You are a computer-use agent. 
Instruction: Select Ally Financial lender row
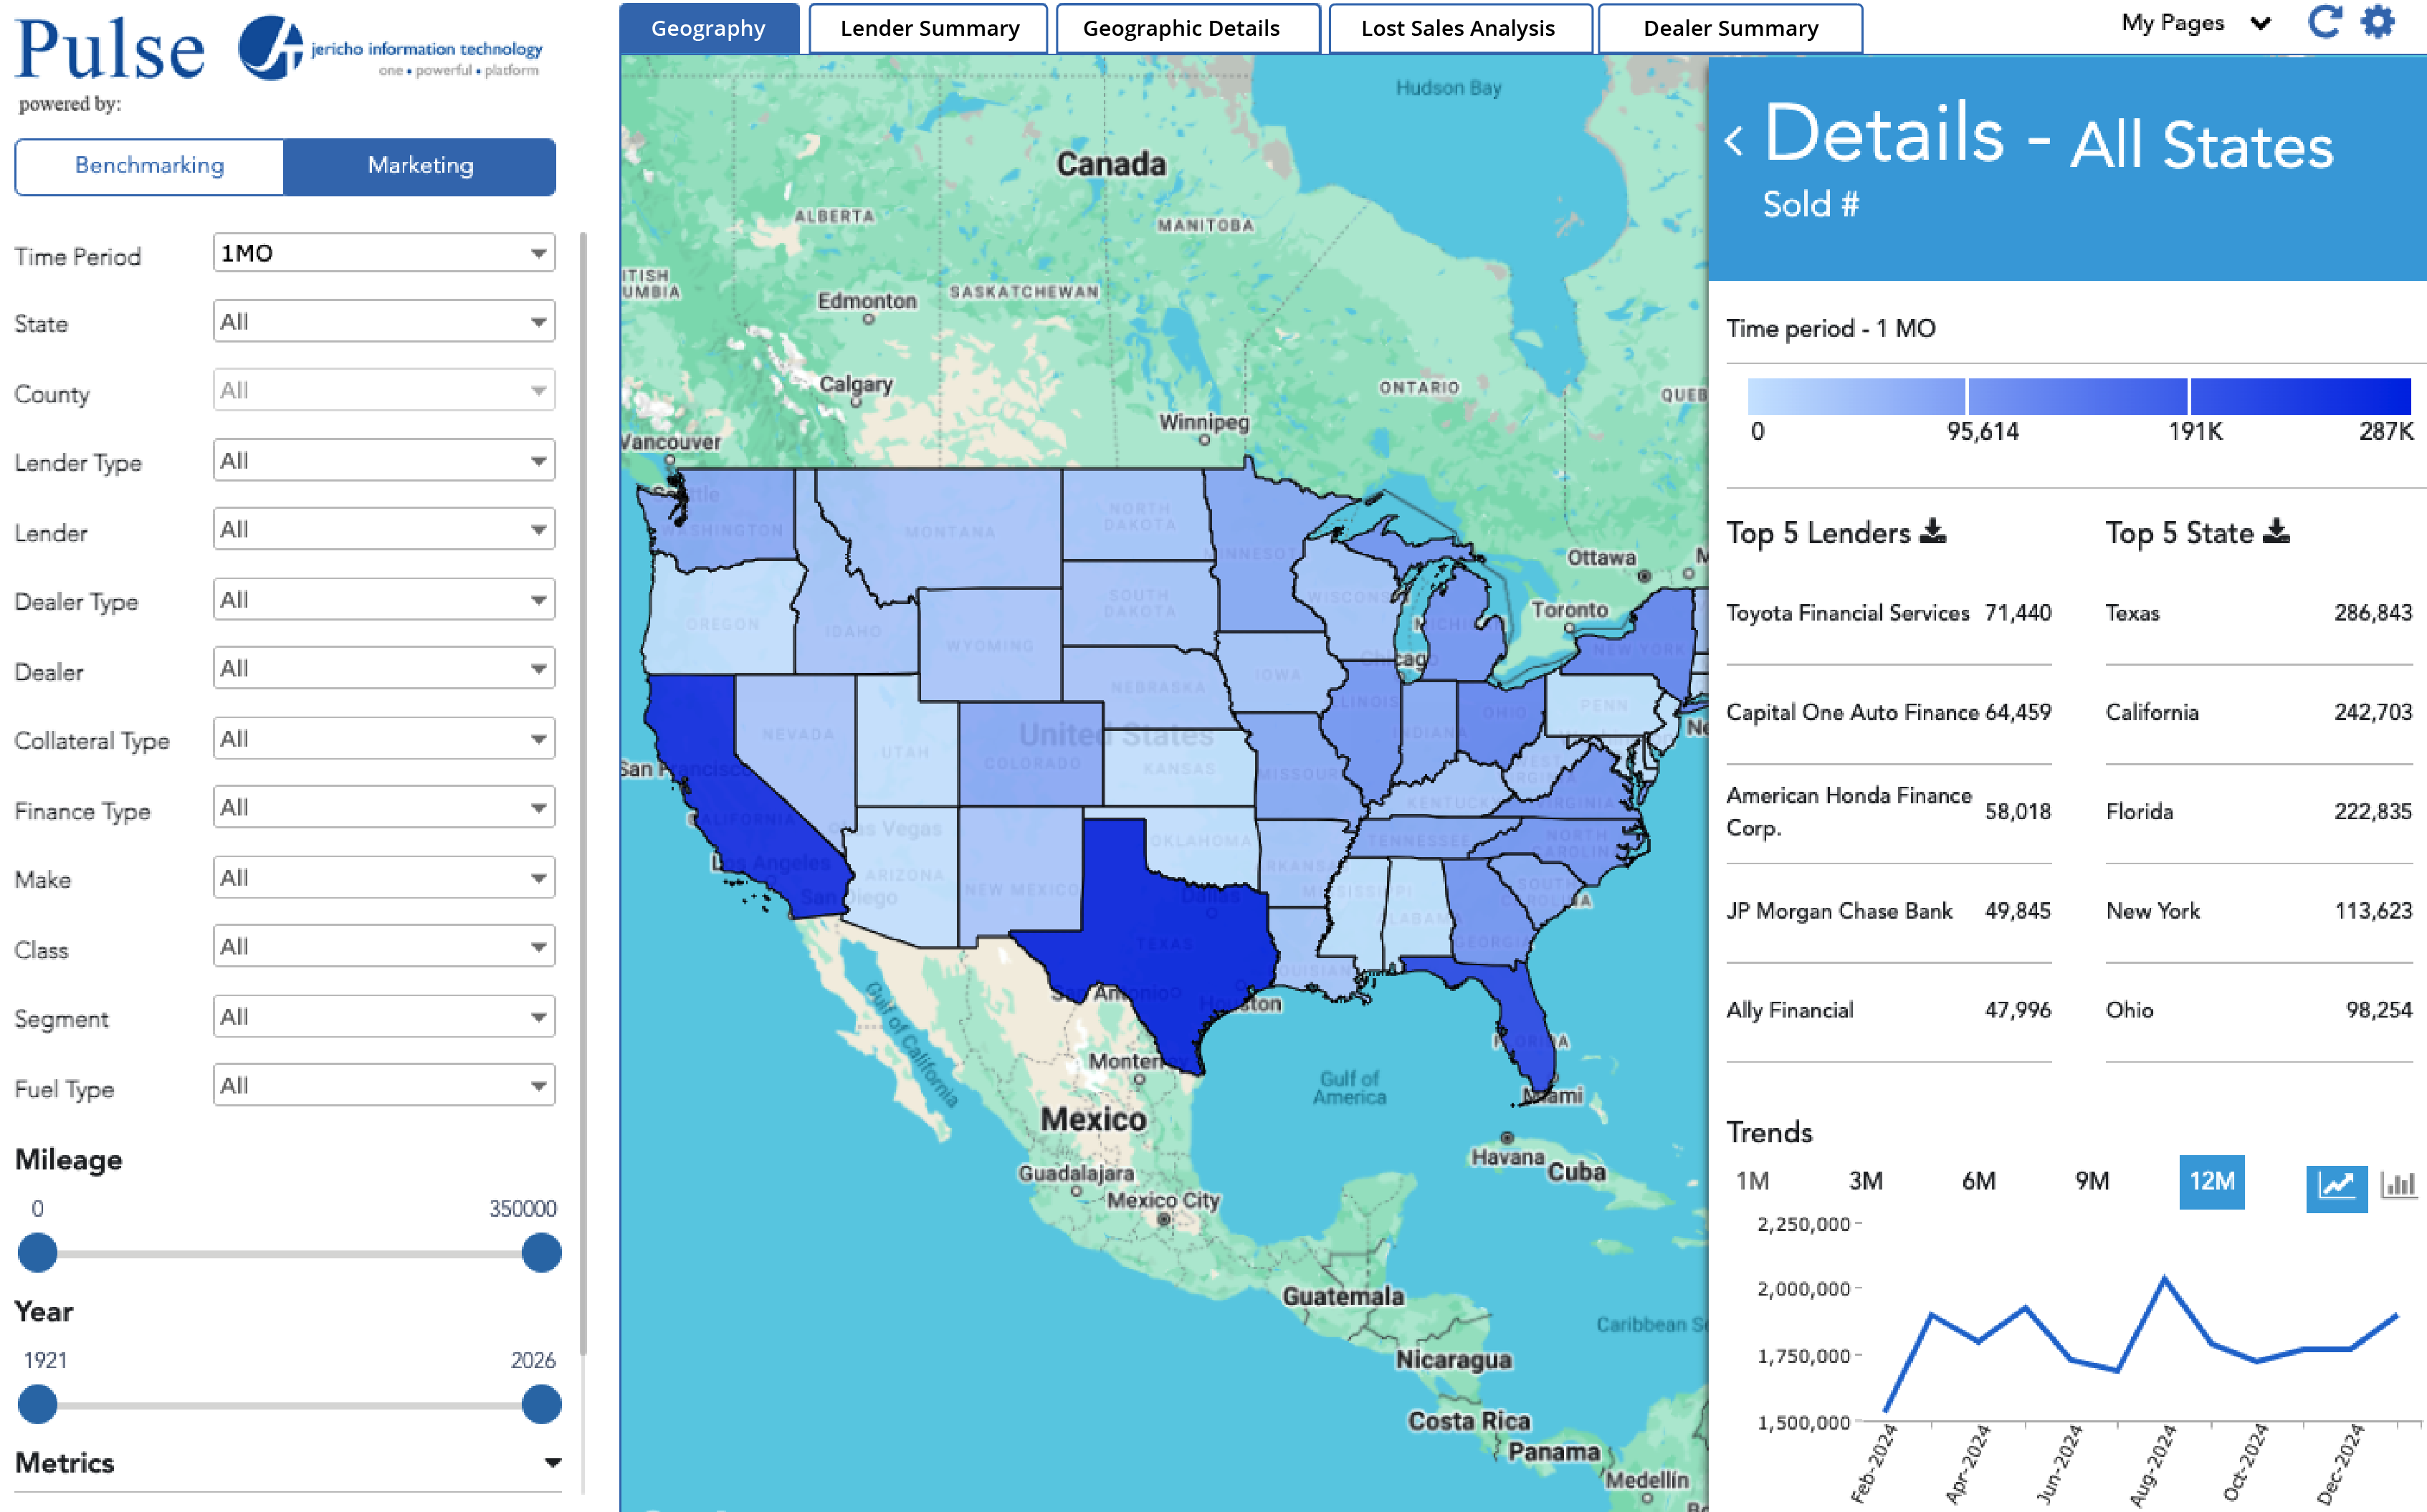pyautogui.click(x=1888, y=1010)
